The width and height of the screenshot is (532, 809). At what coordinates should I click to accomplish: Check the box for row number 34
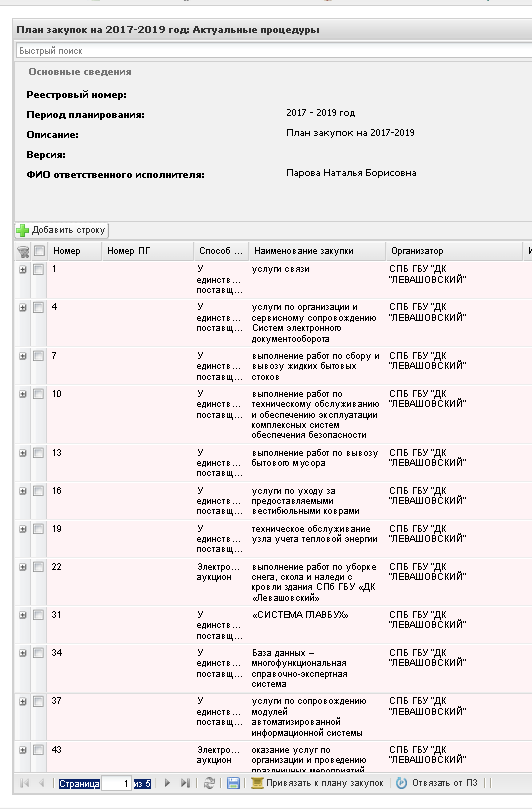tap(39, 653)
